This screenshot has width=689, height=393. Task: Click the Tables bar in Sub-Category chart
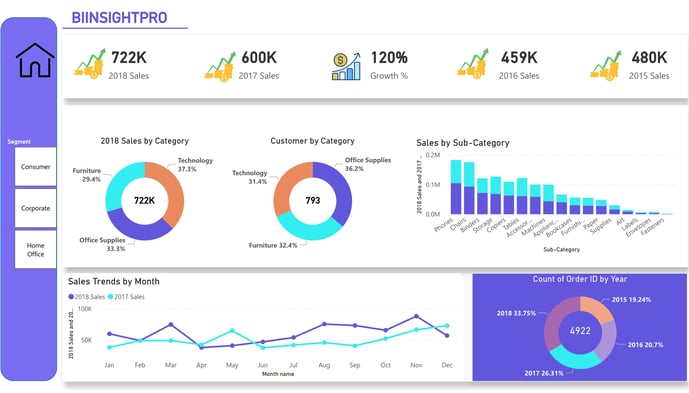pos(522,196)
